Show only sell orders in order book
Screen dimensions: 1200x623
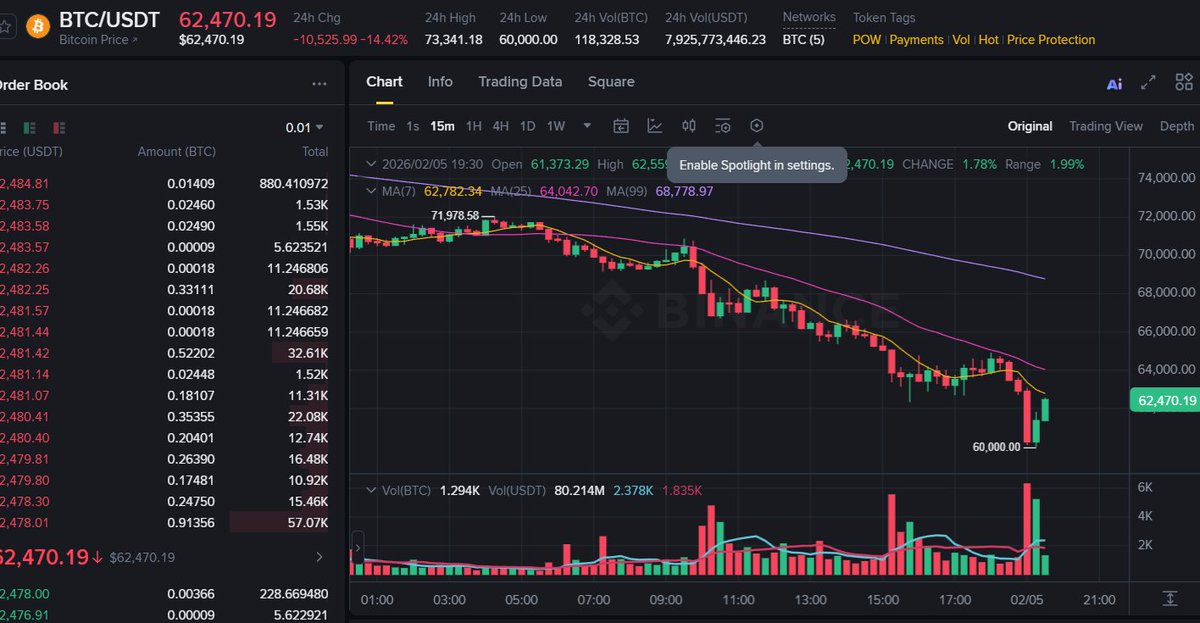tap(60, 128)
